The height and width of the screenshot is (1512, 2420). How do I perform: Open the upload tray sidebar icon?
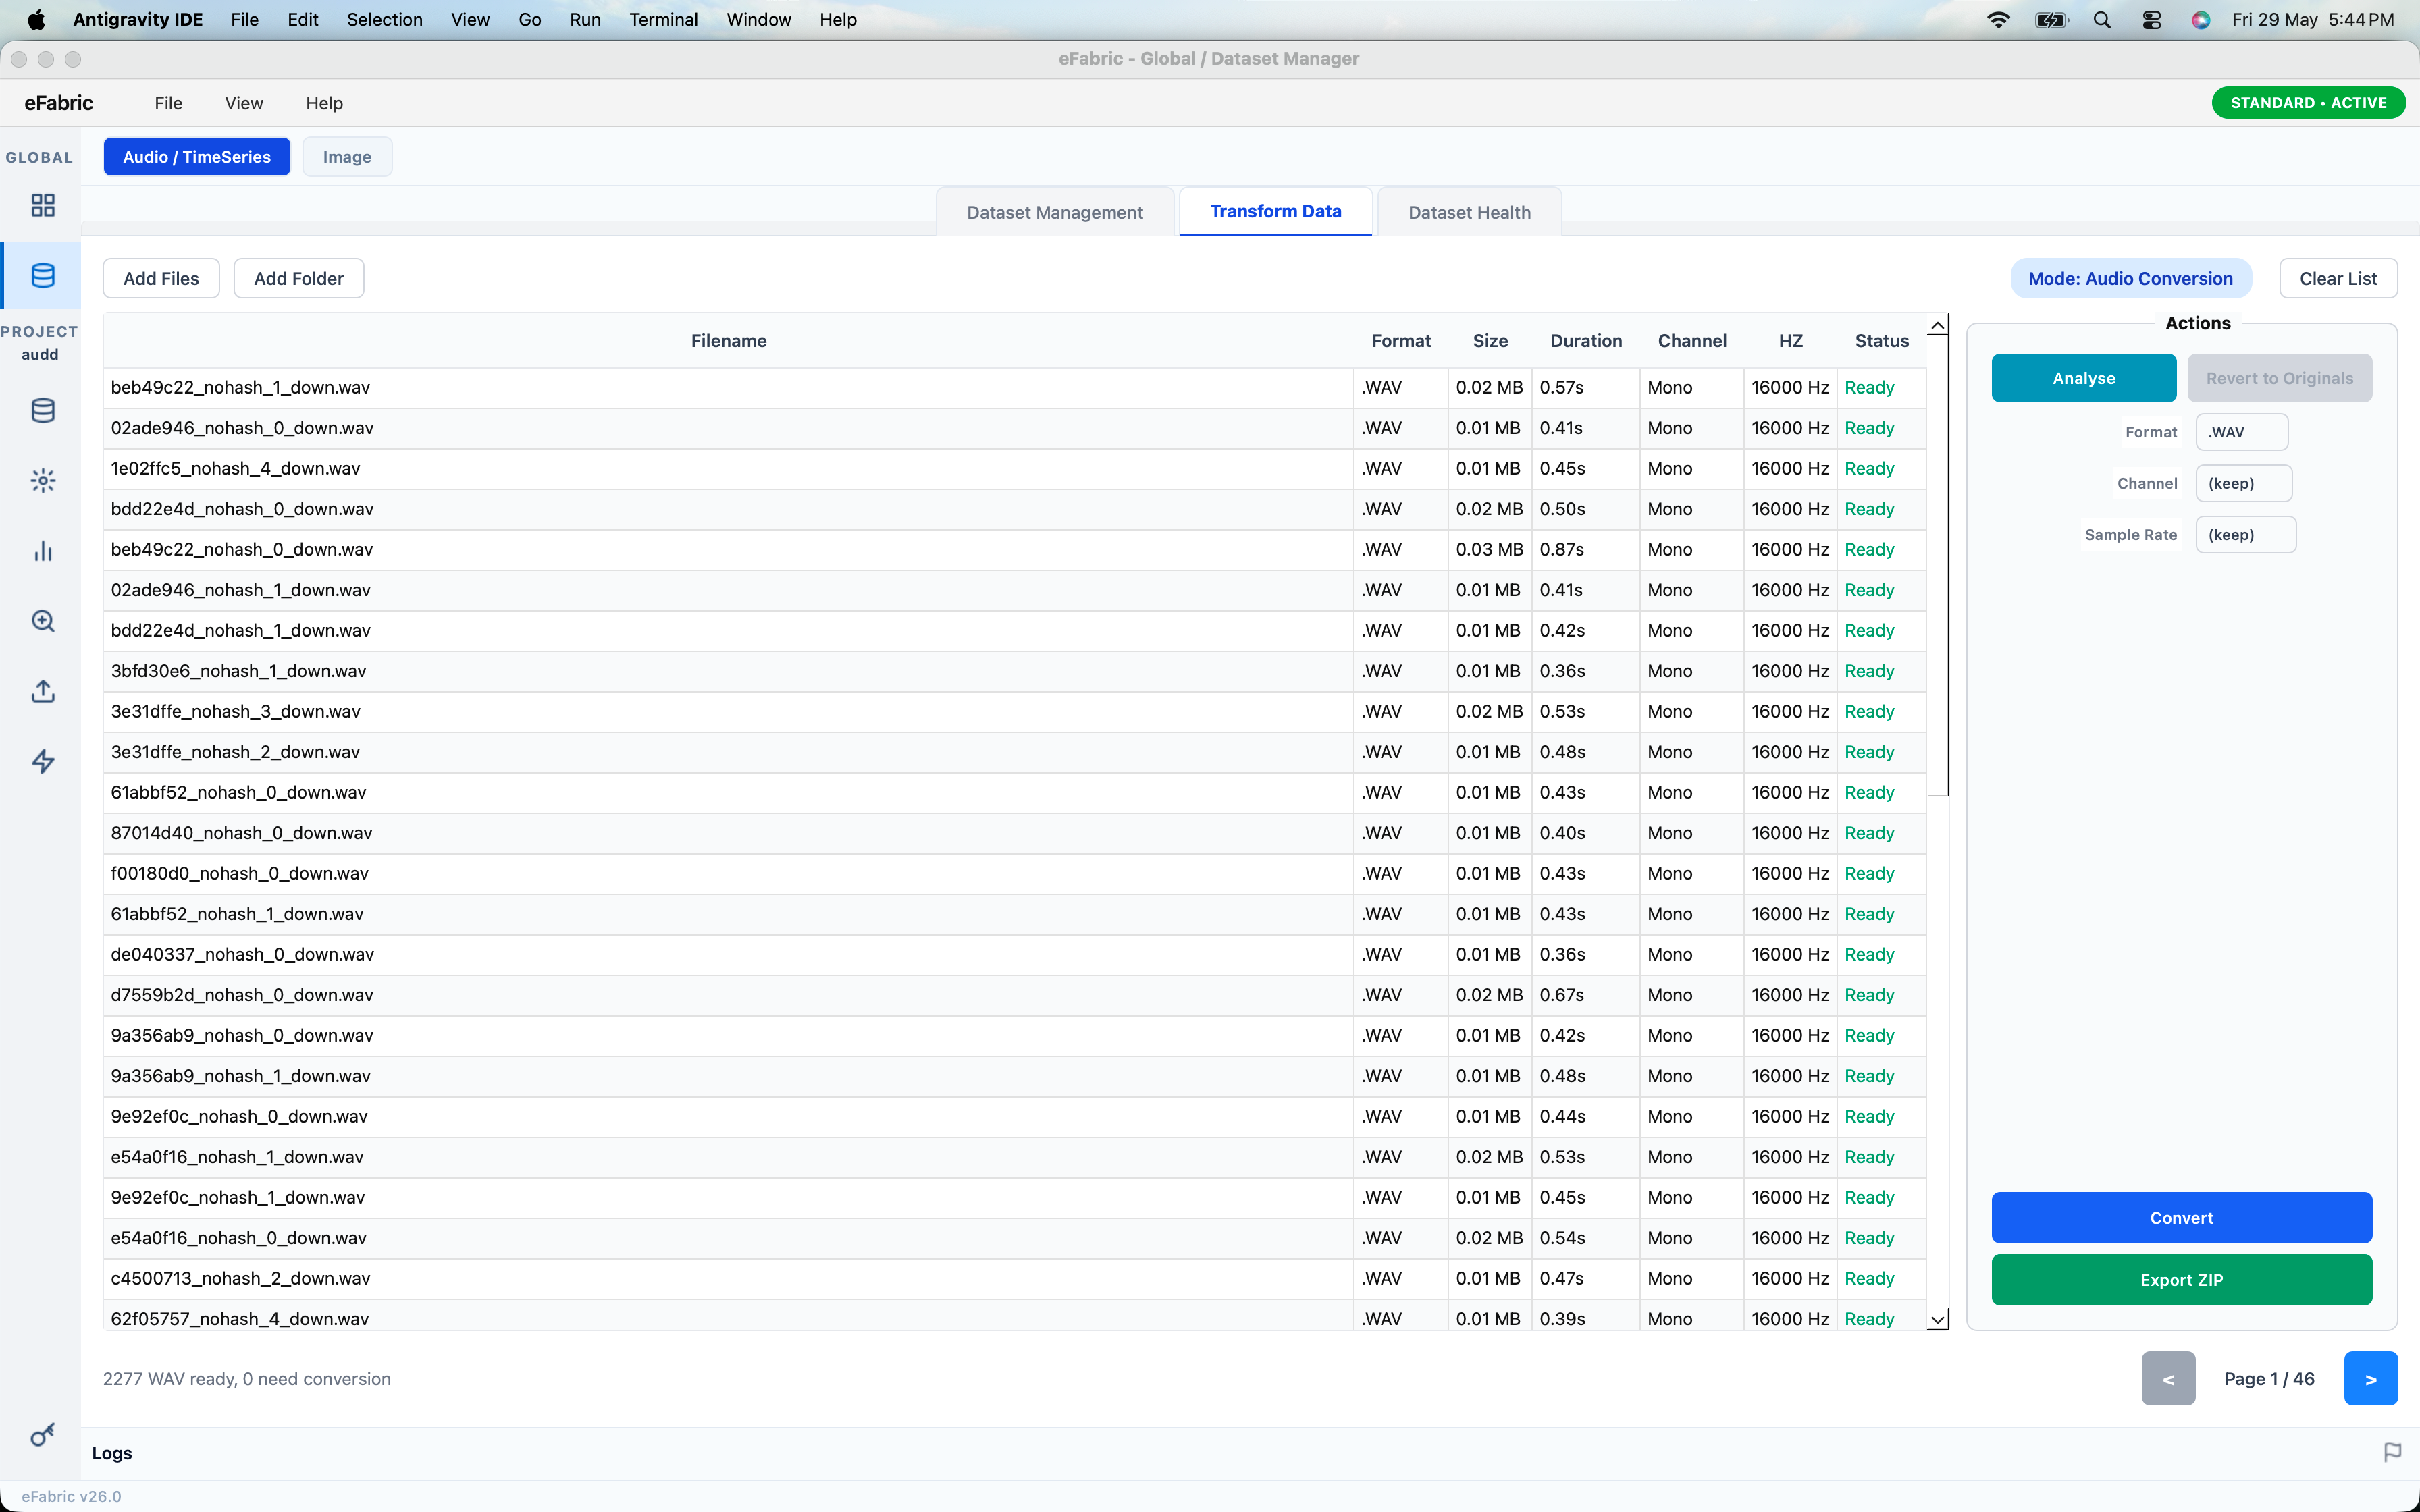[42, 691]
